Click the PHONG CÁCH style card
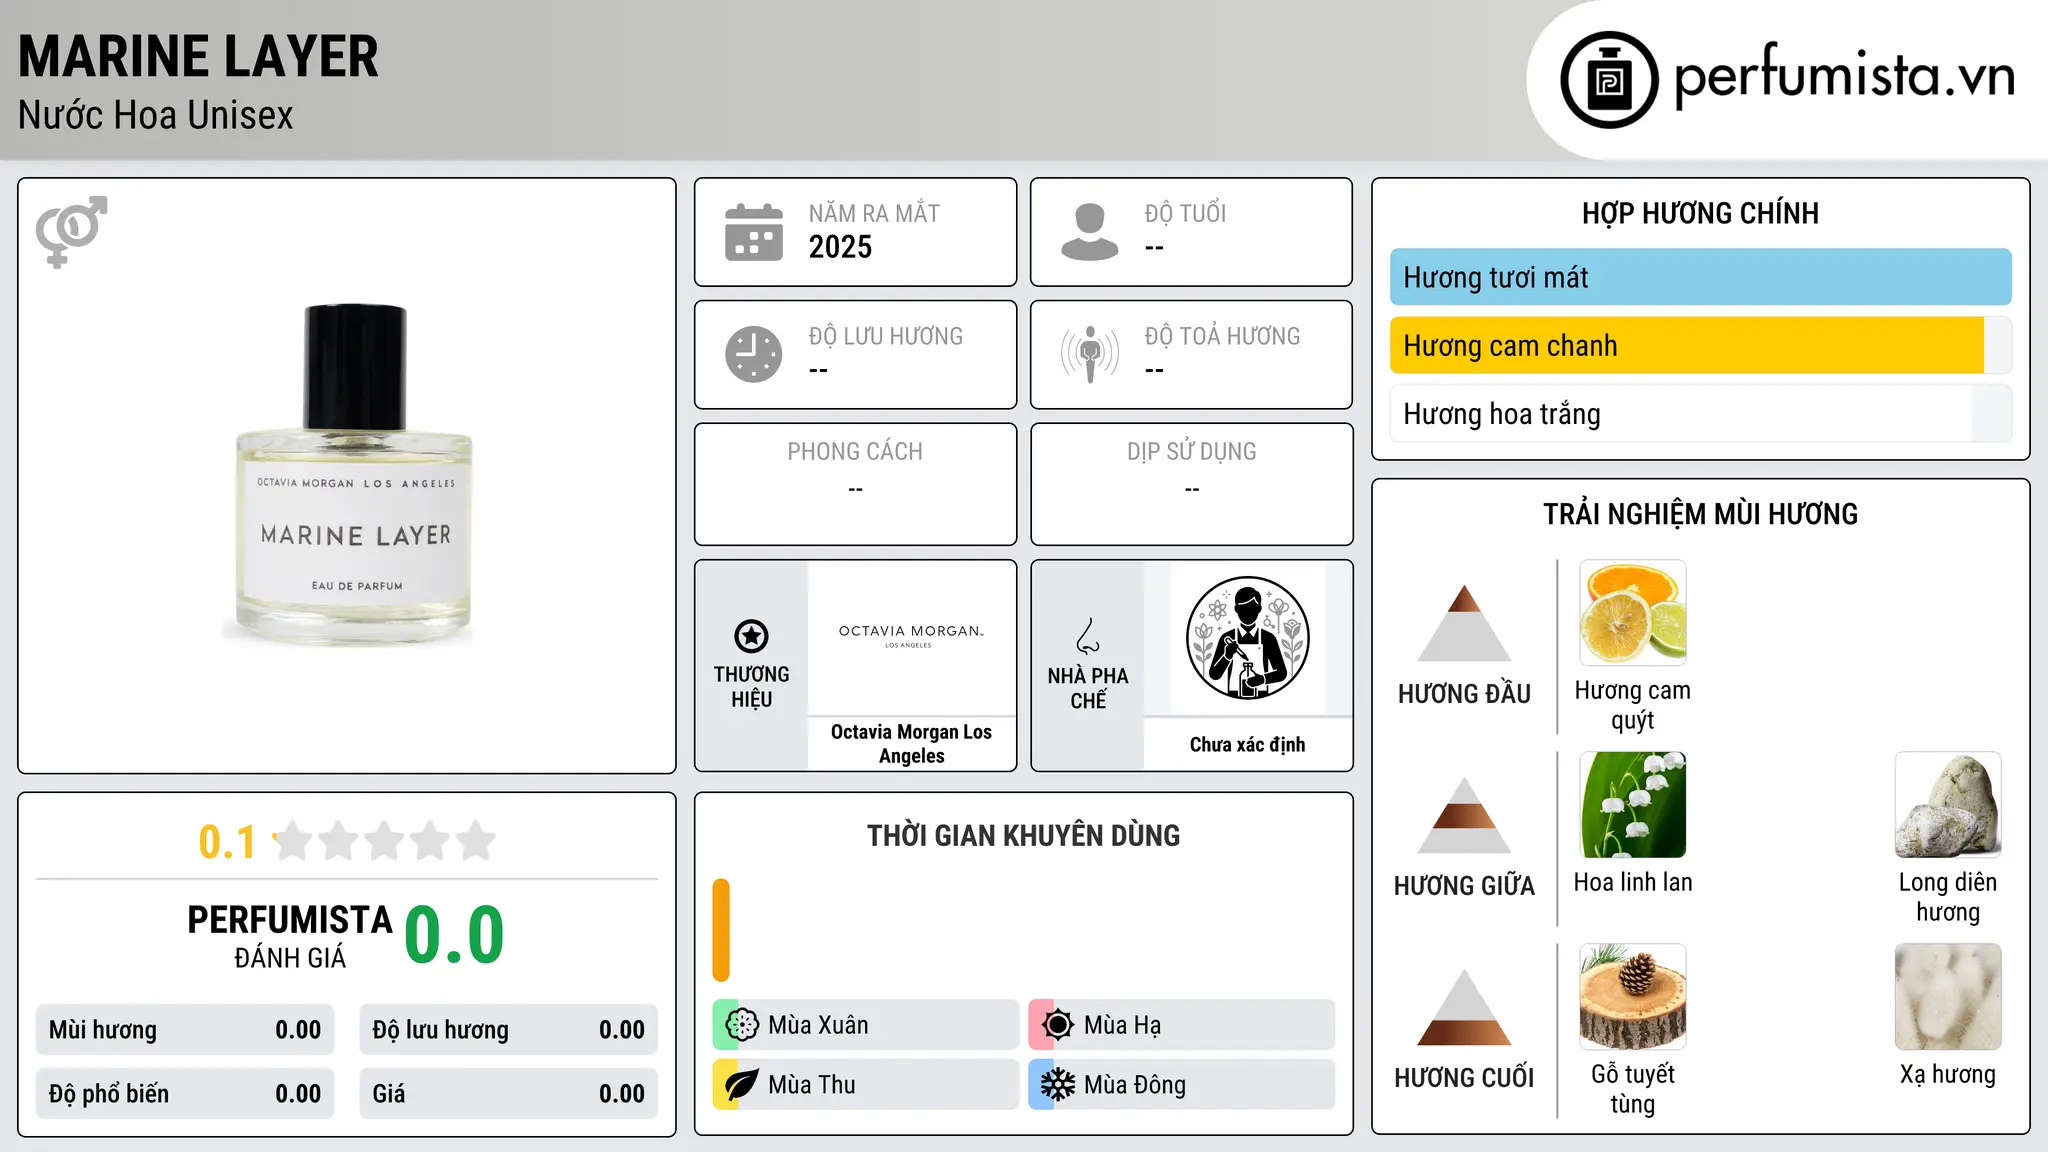Viewport: 2048px width, 1152px height. 855,484
